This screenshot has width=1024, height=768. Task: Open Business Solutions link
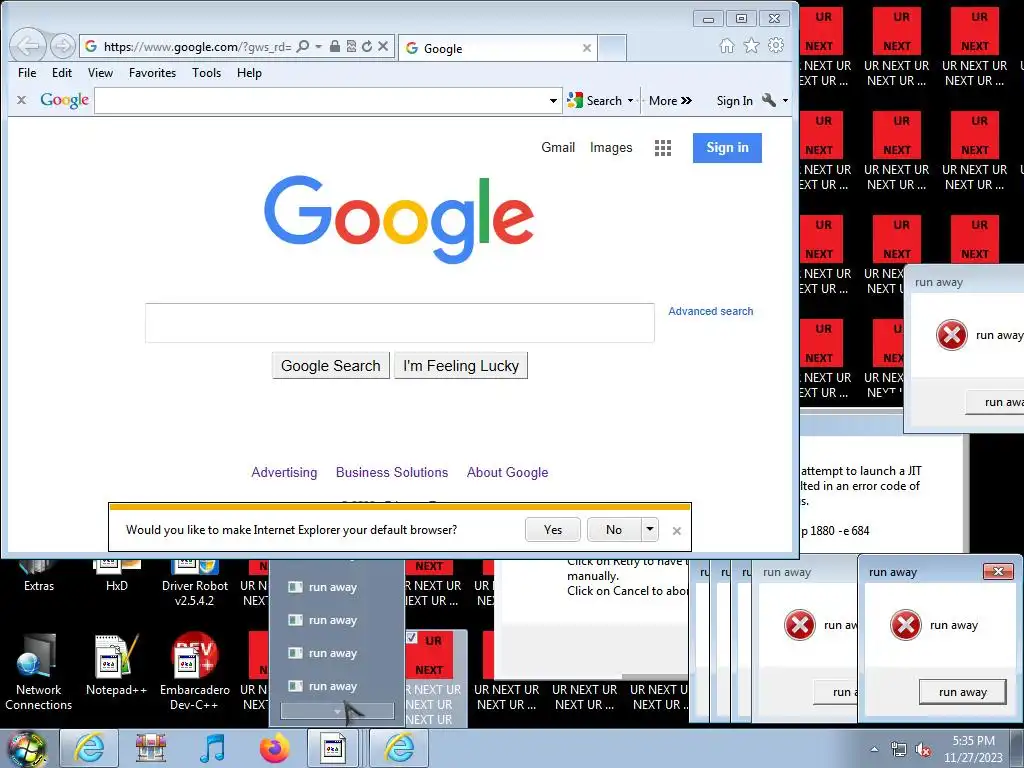392,472
